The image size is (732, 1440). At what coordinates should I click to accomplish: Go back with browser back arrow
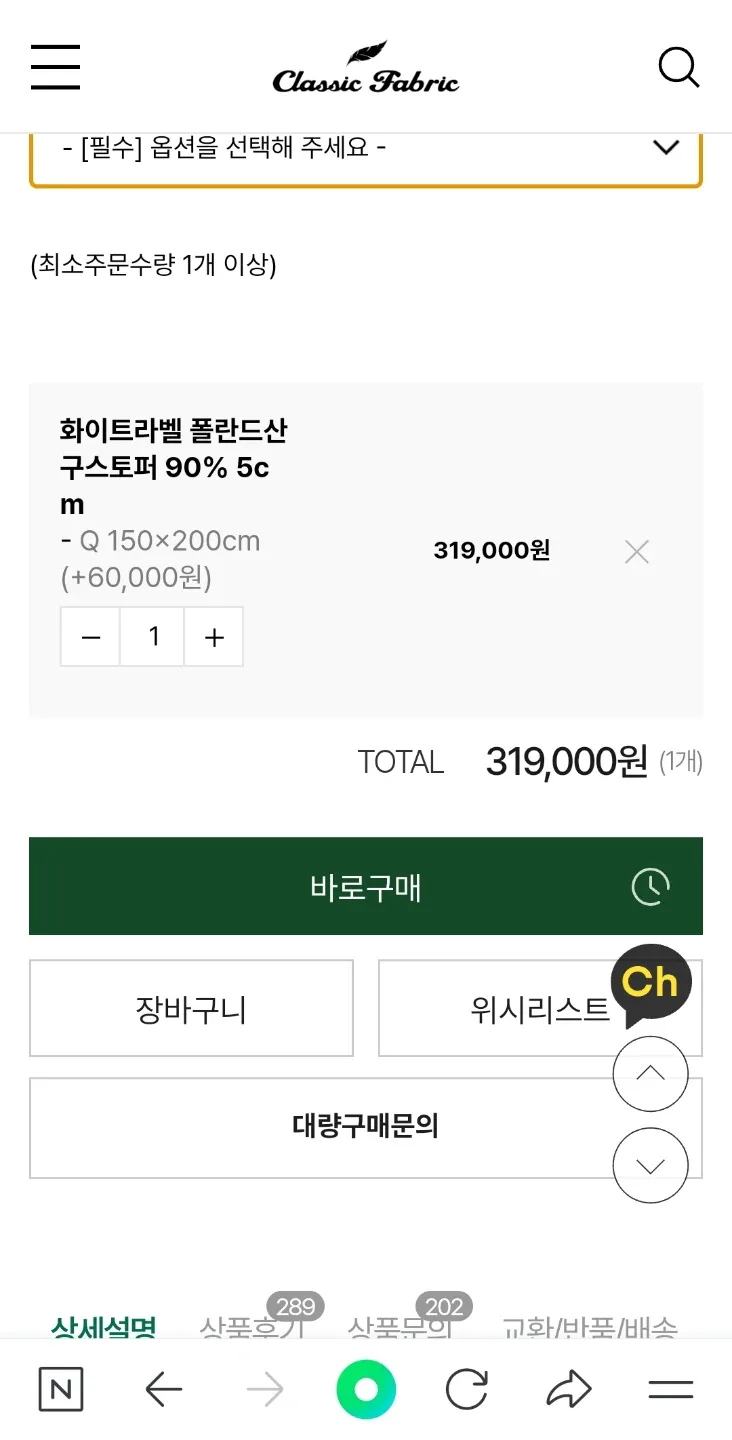coord(163,1389)
